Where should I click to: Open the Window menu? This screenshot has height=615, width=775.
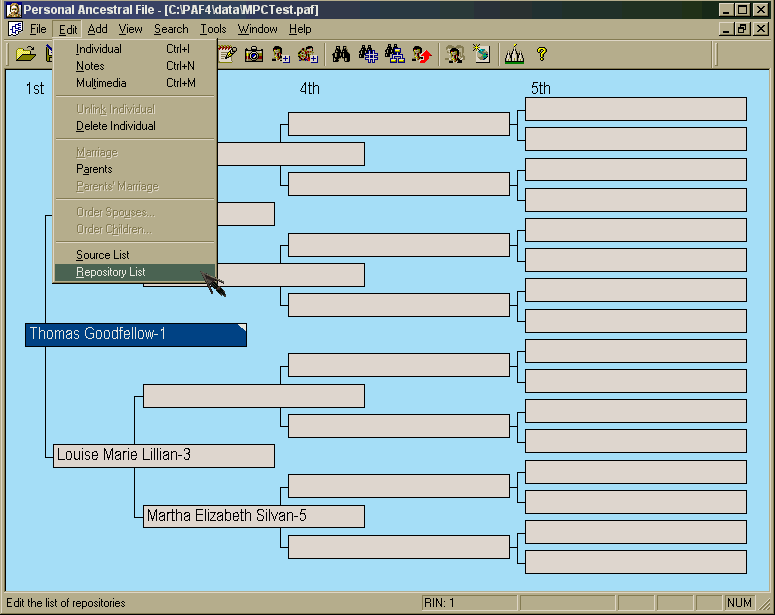(258, 30)
